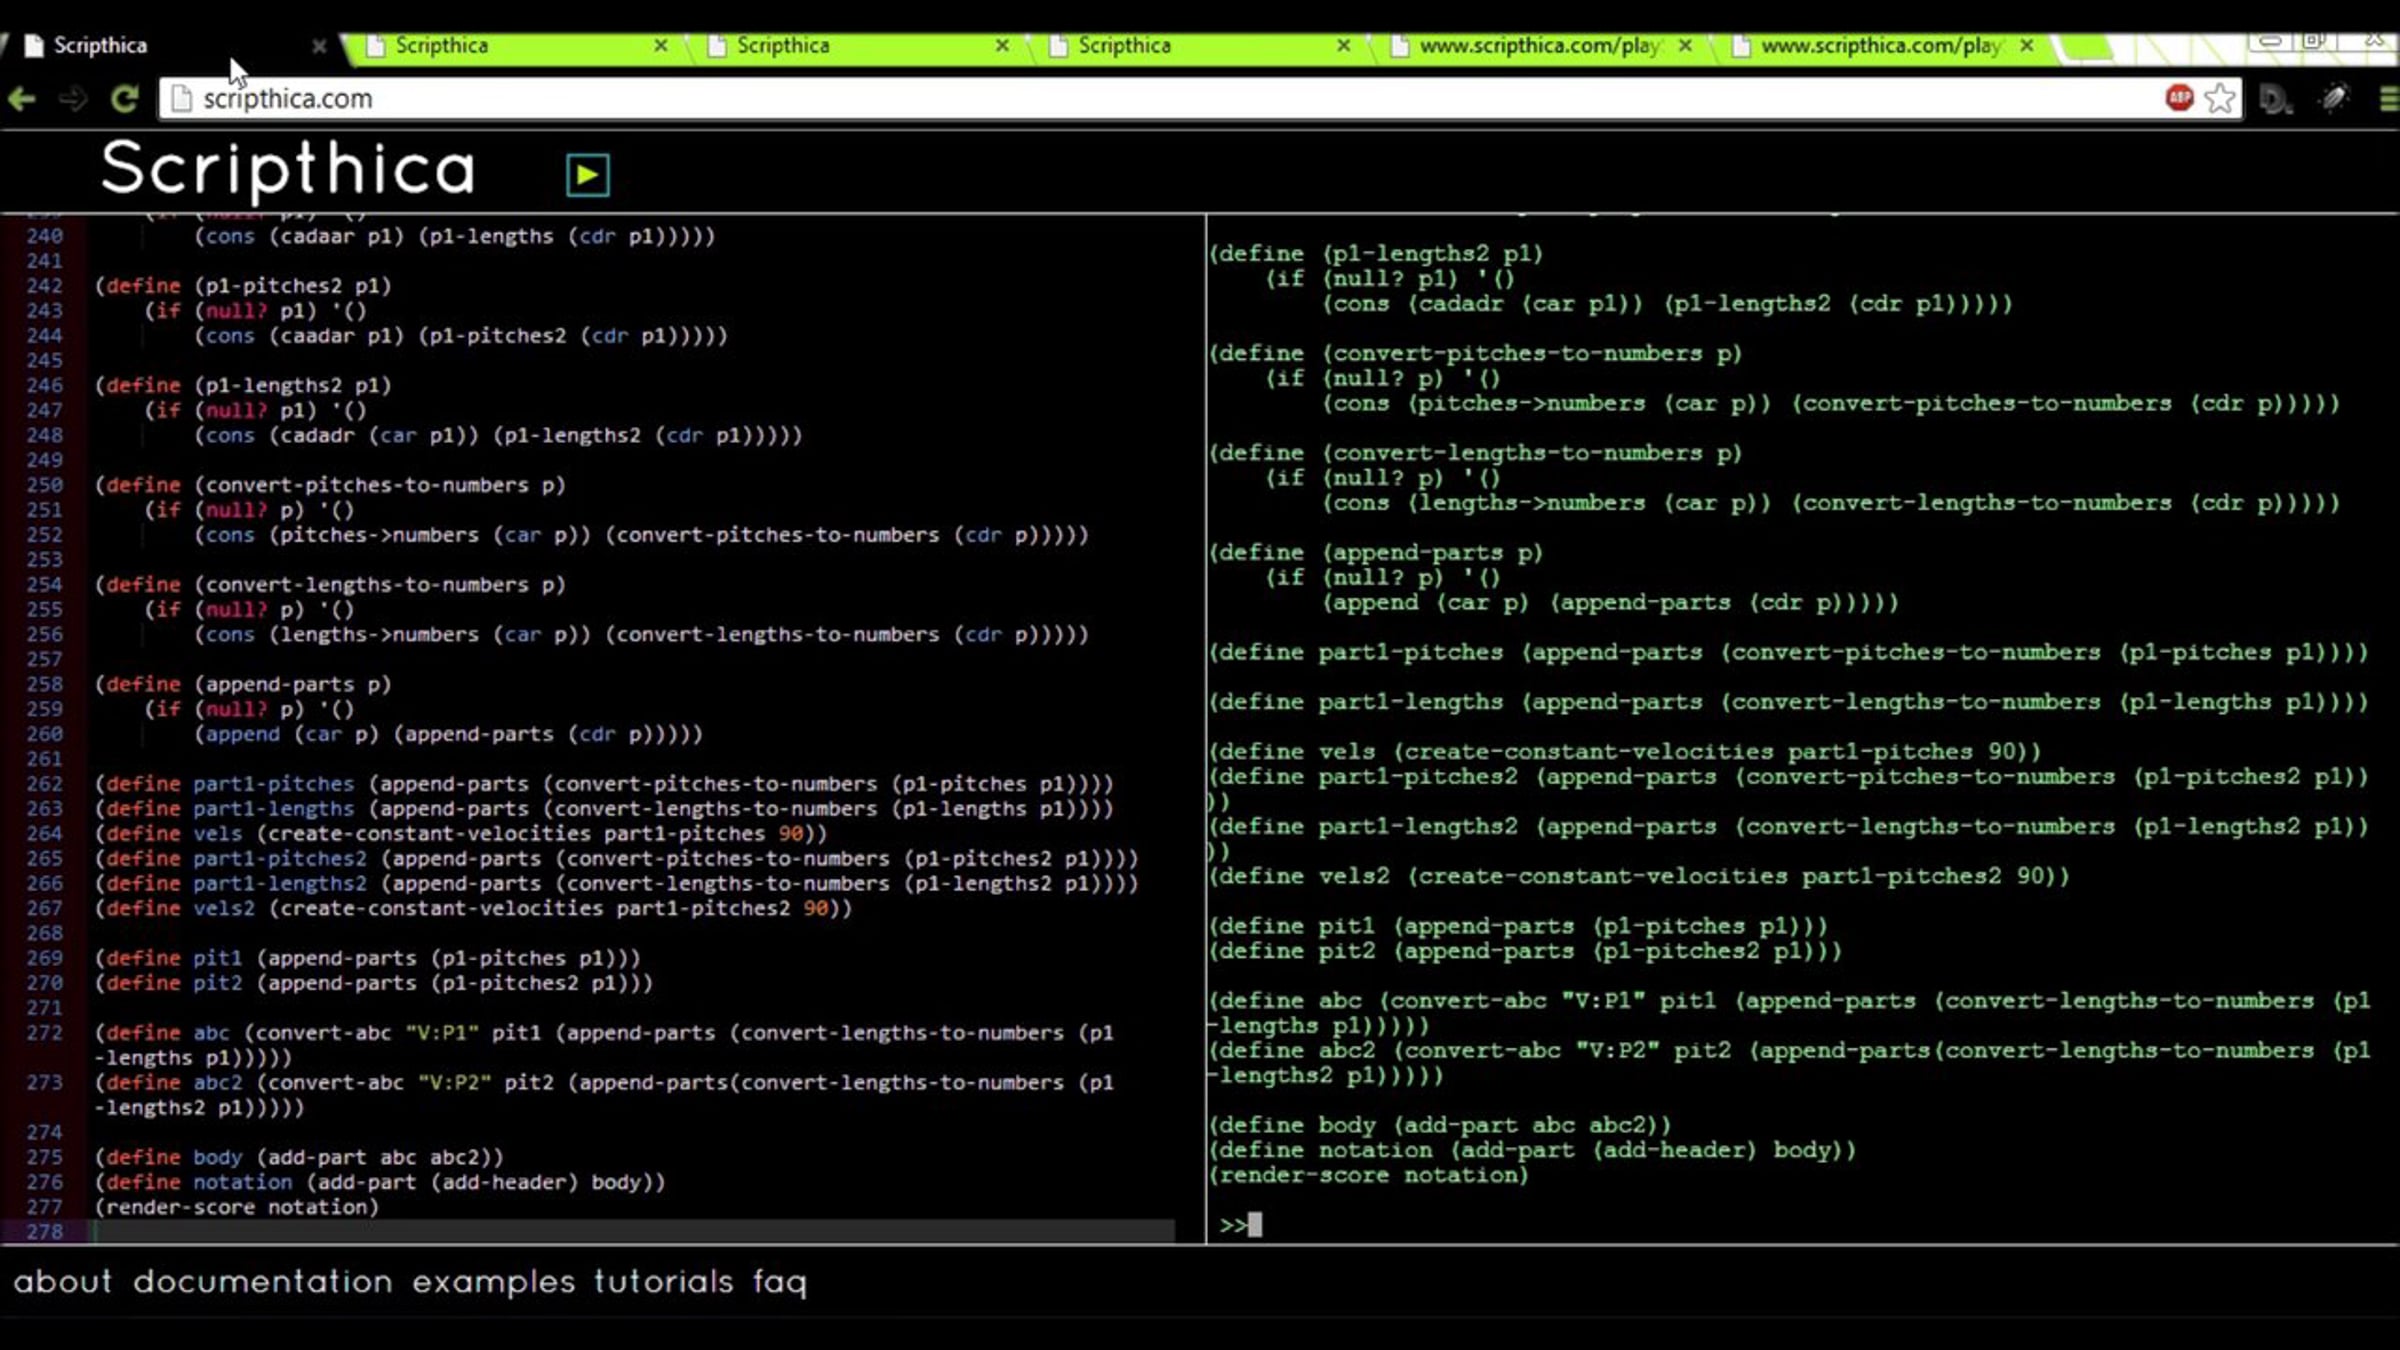This screenshot has height=1350, width=2400.
Task: Click the editor line defining vels2
Action: tap(474, 908)
